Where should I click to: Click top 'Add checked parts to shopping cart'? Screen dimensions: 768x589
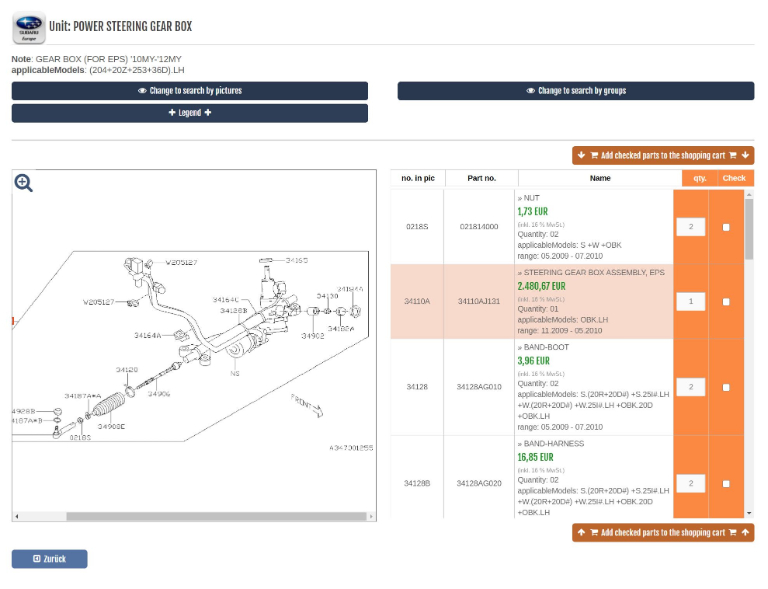[x=663, y=155]
